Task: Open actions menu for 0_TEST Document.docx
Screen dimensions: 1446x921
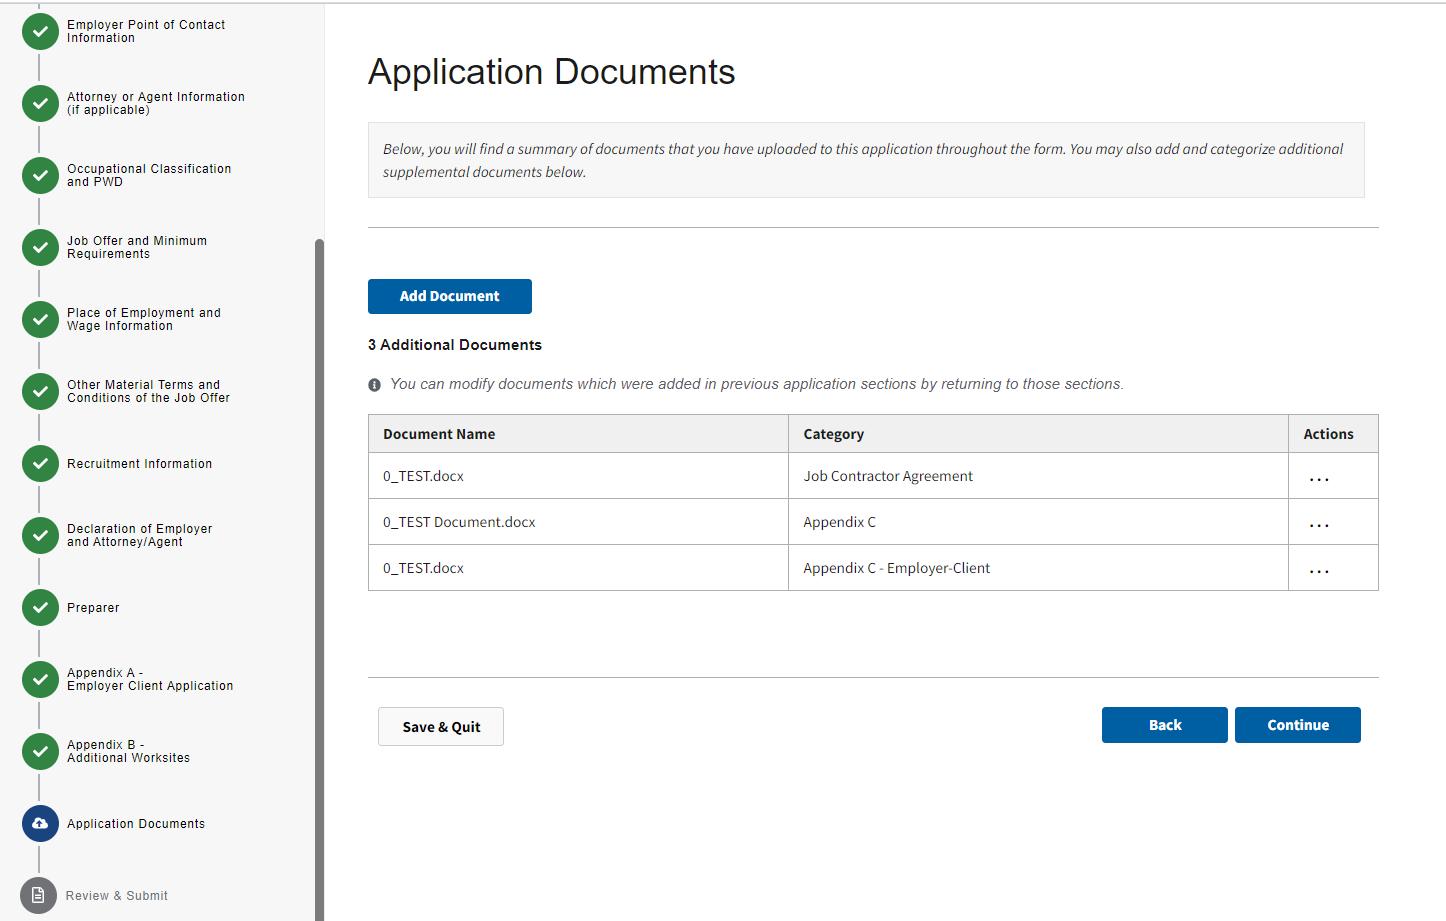Action: point(1319,524)
